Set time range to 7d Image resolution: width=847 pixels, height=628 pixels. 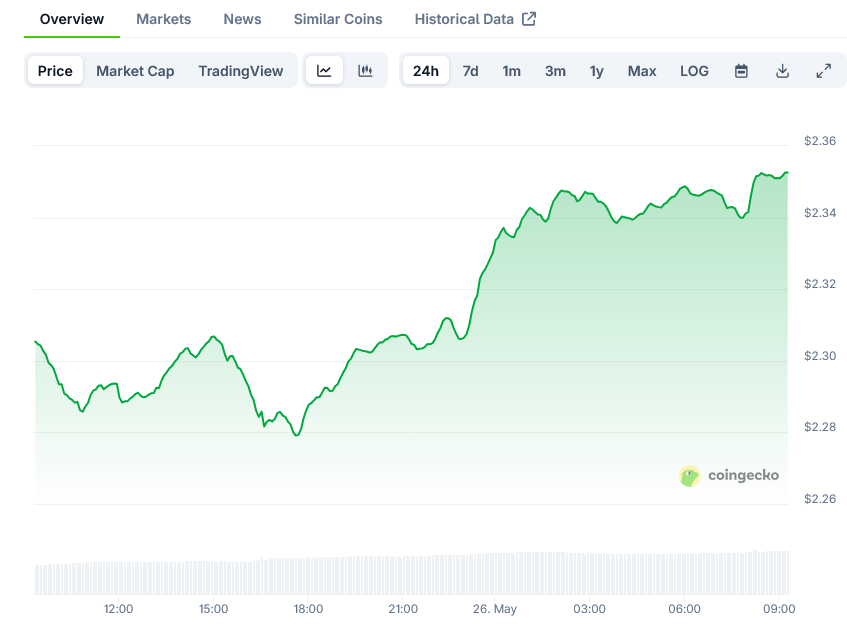(470, 71)
